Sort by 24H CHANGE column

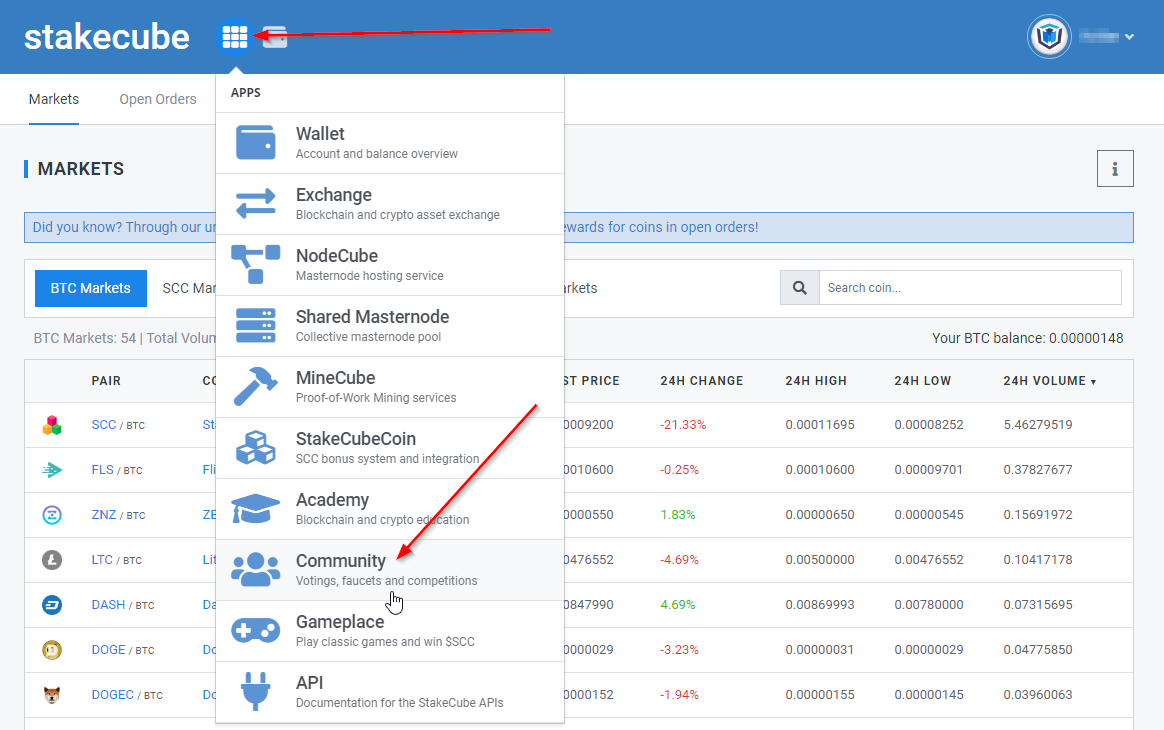click(702, 381)
